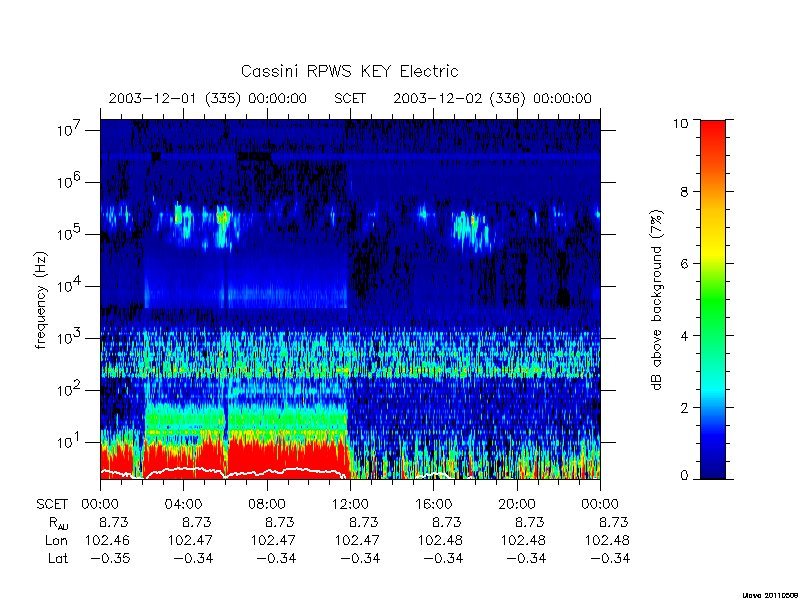This screenshot has height=600, width=800.
Task: Click the R_AU row label
Action: 58,523
